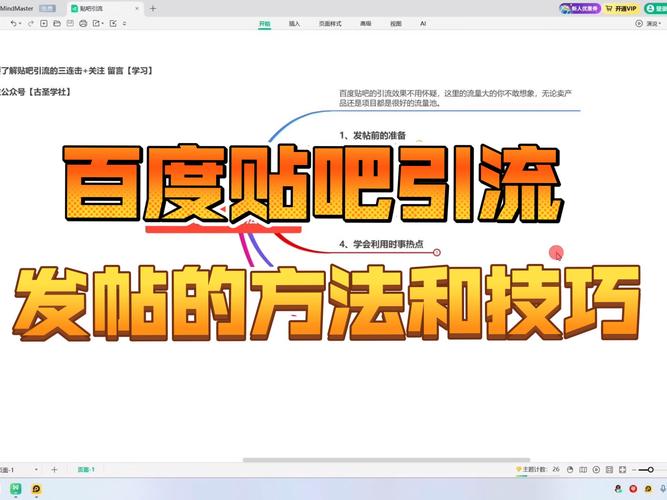Click the New file icon in toolbar
667x500 pixels.
(x=44, y=22)
